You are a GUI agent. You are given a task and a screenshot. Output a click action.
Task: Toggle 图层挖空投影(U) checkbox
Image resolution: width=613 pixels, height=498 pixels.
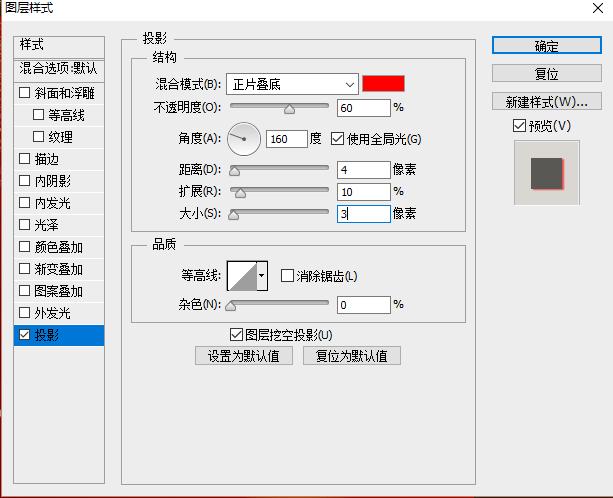[236, 335]
